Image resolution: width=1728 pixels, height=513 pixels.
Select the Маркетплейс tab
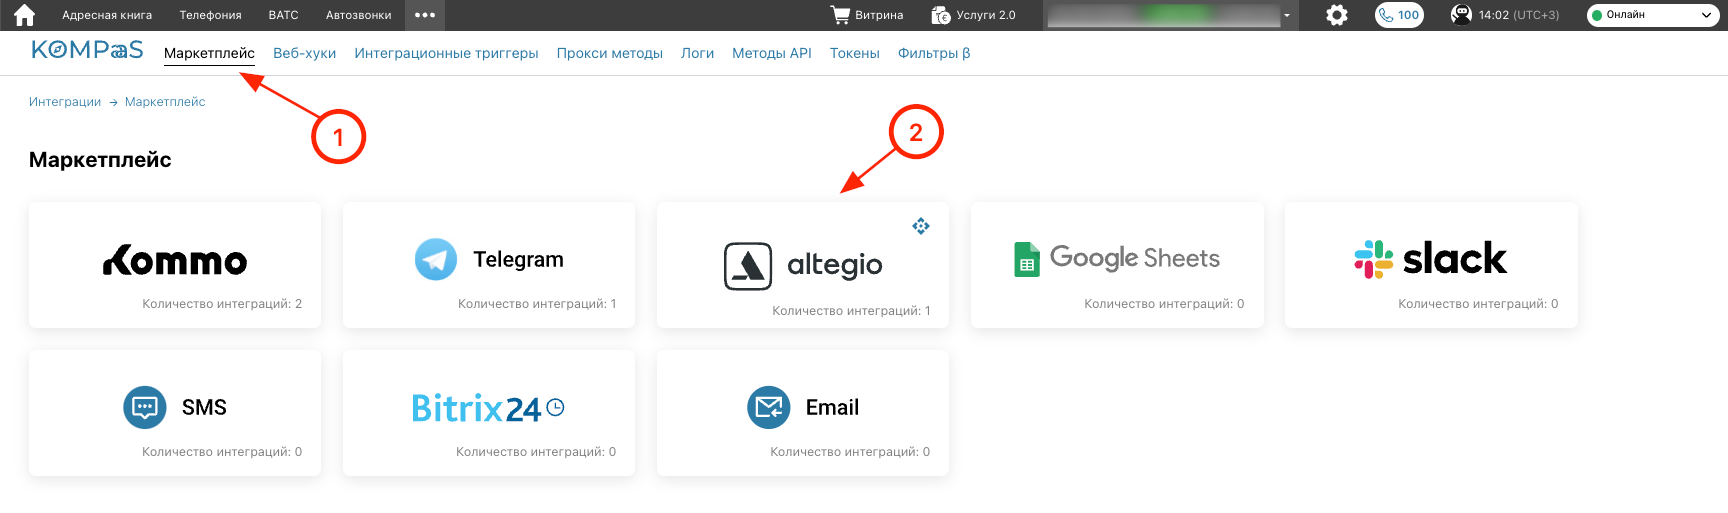click(209, 54)
